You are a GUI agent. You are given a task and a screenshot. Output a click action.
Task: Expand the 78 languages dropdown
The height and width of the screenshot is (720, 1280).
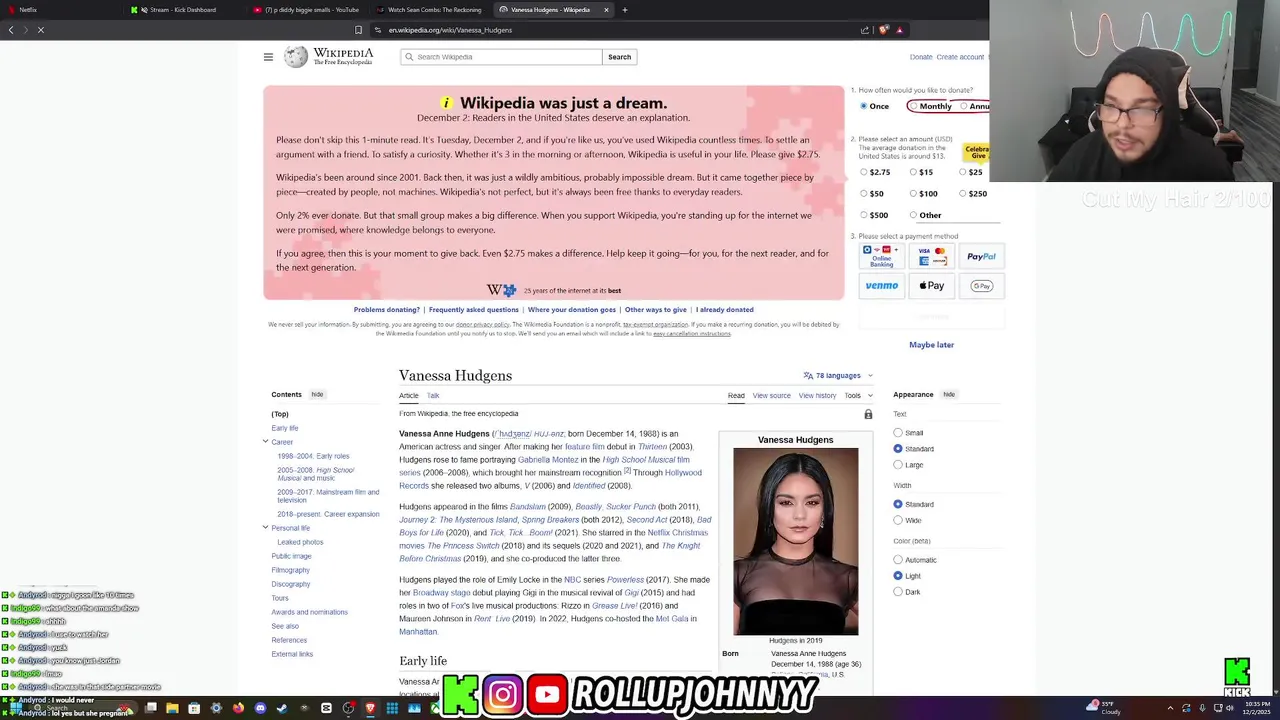point(838,376)
